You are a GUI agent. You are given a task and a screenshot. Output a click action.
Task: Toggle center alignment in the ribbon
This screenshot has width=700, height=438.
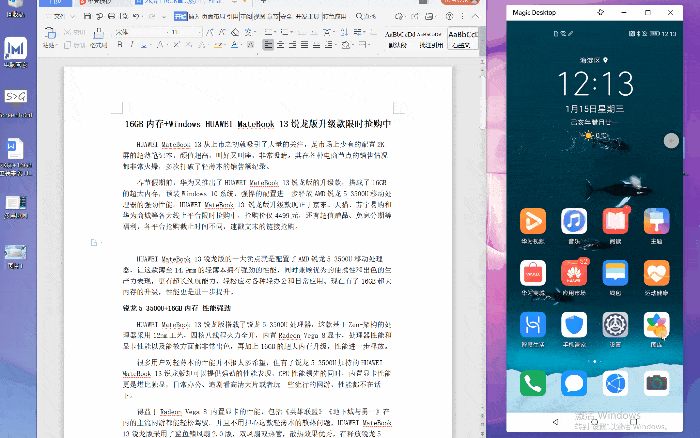[282, 44]
